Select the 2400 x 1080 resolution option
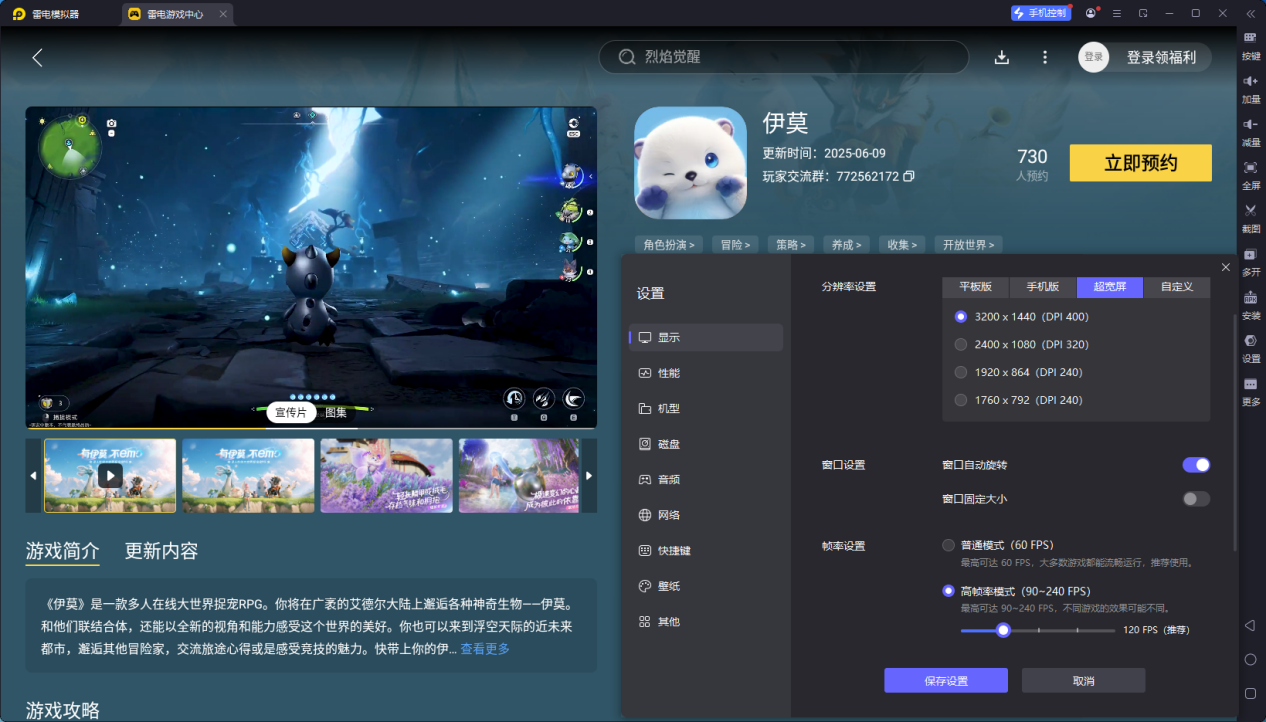The image size is (1266, 722). (962, 345)
